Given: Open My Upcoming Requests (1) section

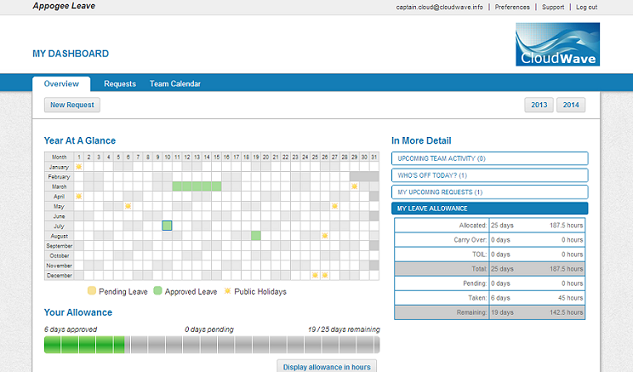Looking at the screenshot, I should click(x=489, y=192).
